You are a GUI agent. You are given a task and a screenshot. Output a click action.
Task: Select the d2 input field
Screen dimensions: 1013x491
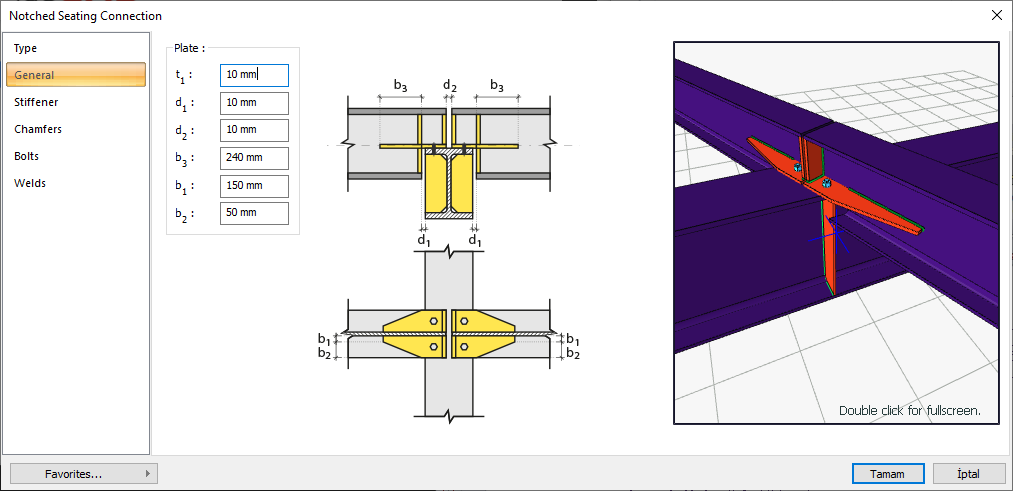pos(254,130)
